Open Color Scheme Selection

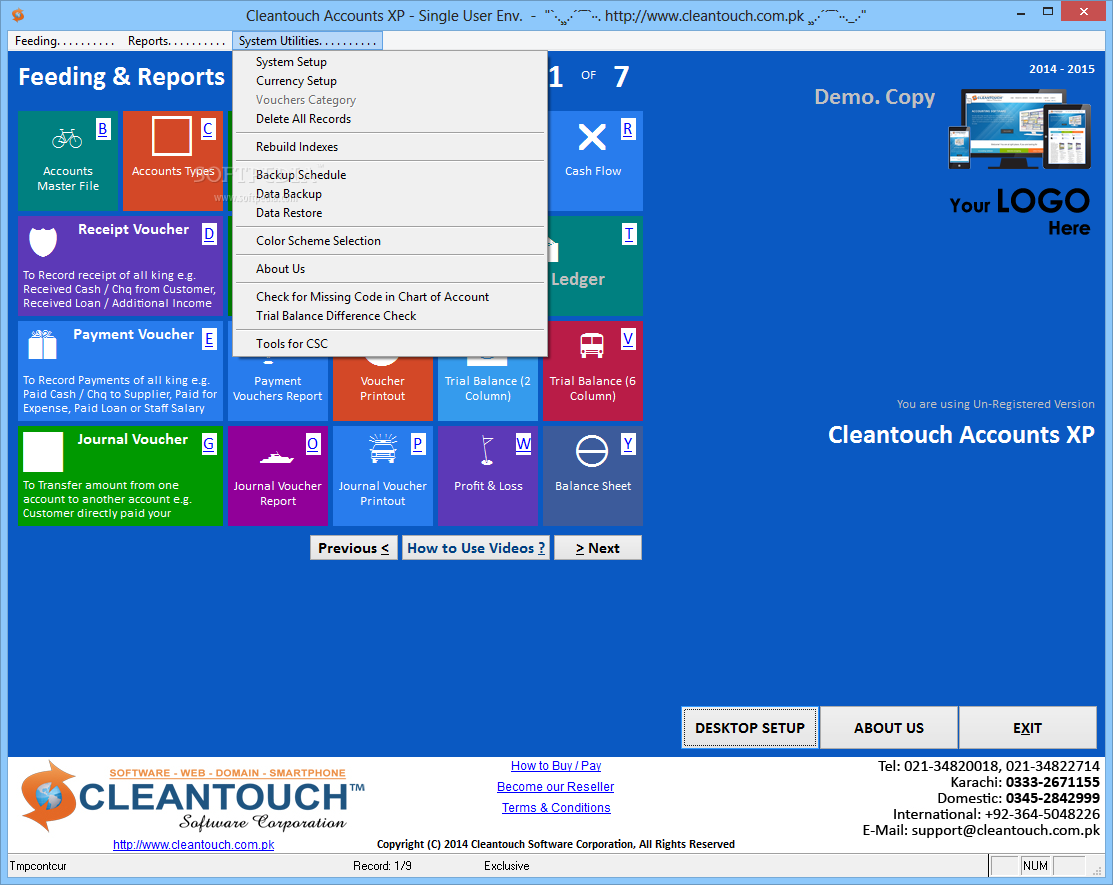[x=390, y=241]
